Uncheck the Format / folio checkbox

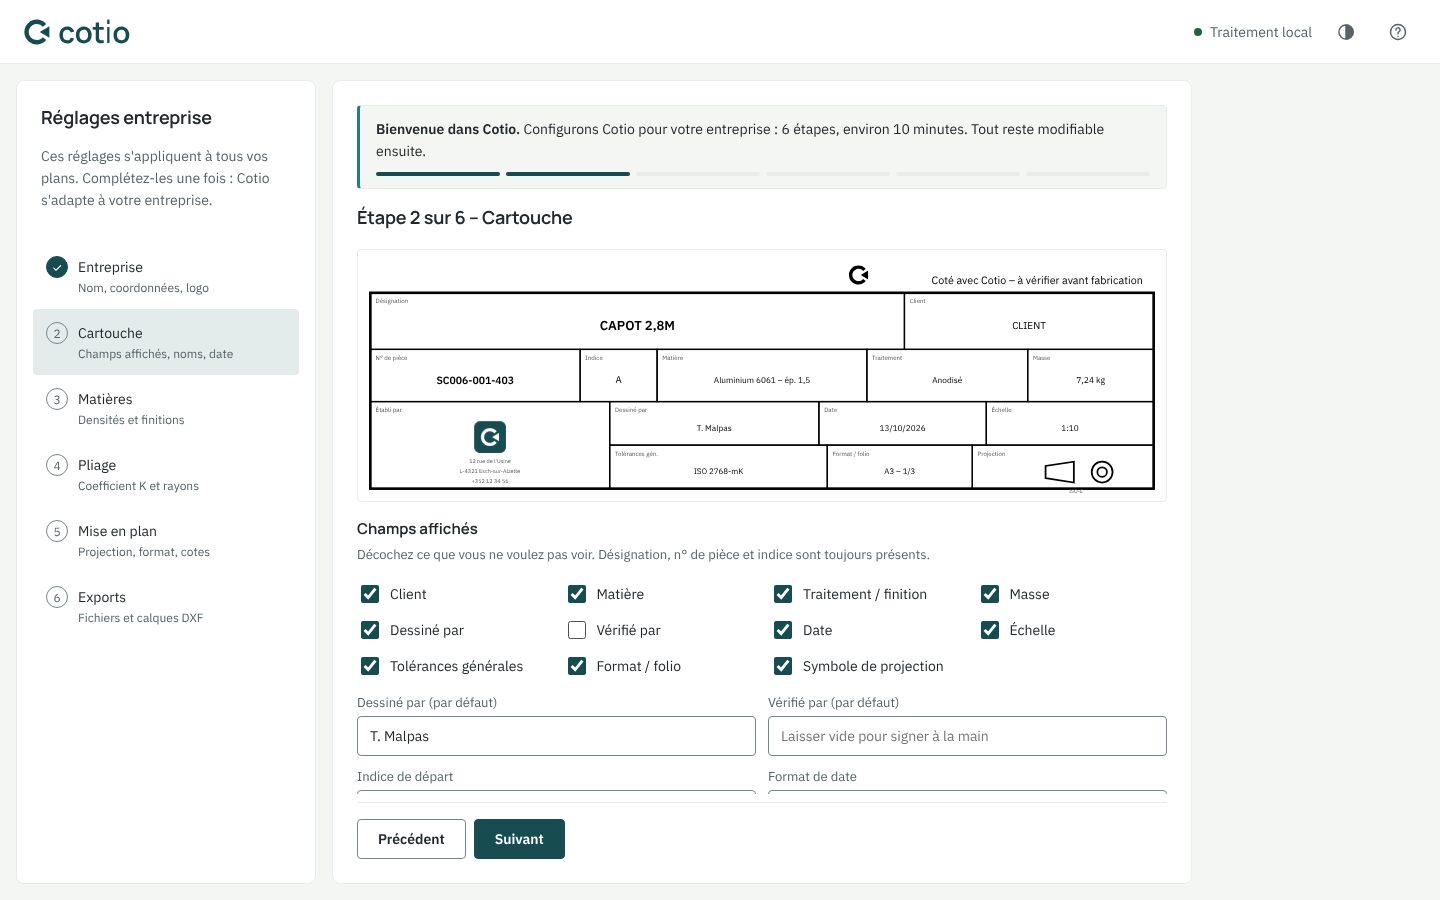click(577, 666)
